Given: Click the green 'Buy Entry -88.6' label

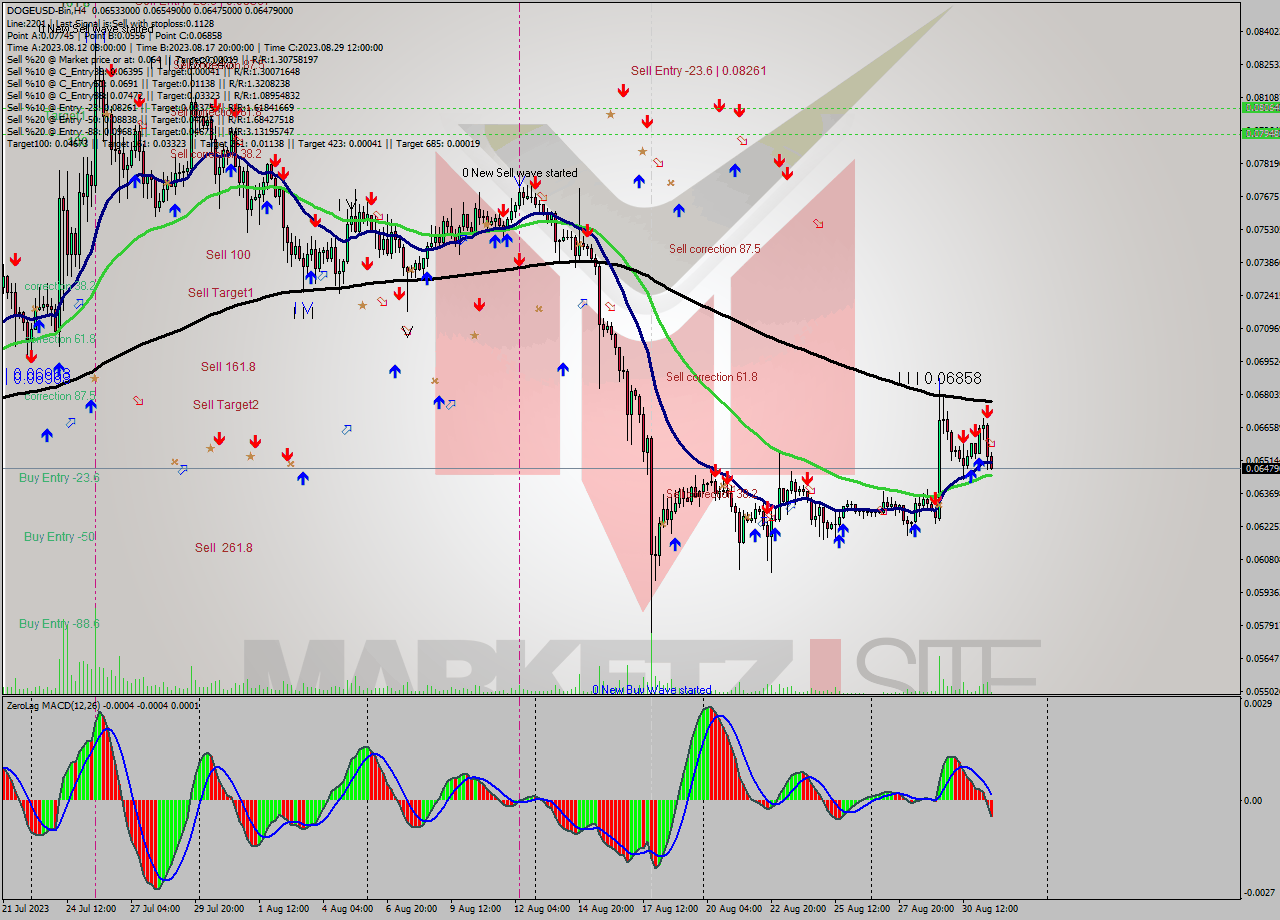Looking at the screenshot, I should point(59,624).
